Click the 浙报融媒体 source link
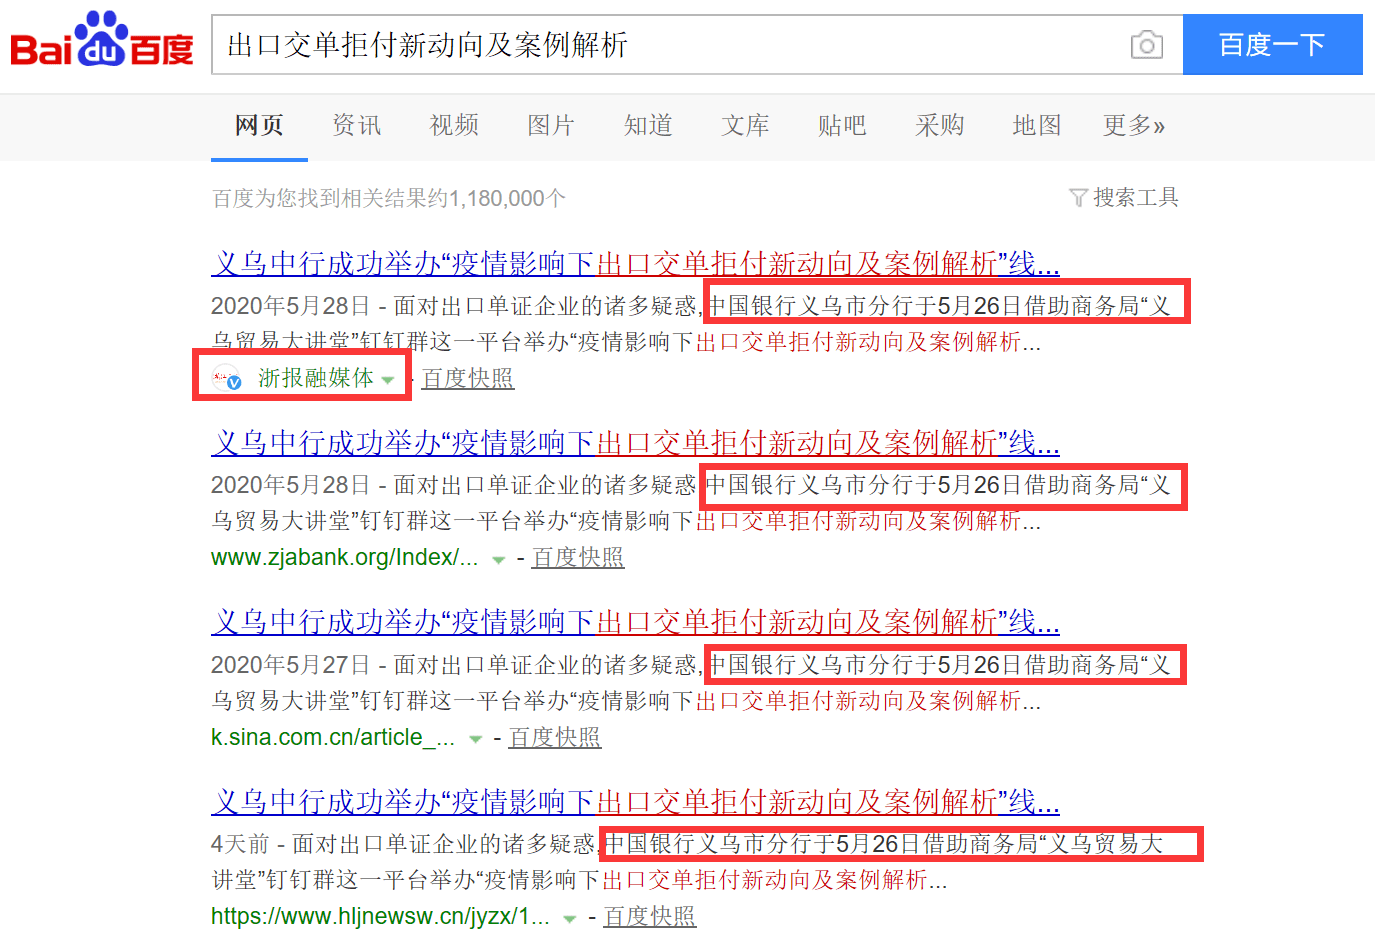Viewport: 1375px width, 942px height. pos(316,378)
